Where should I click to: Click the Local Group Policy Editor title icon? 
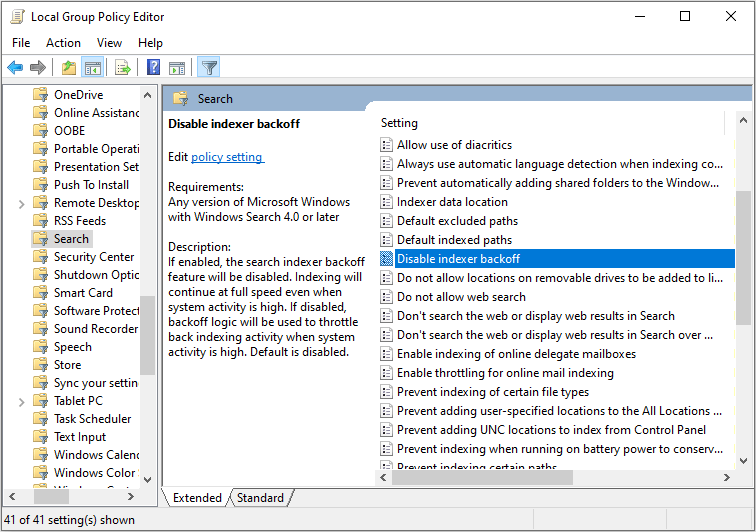pyautogui.click(x=17, y=17)
